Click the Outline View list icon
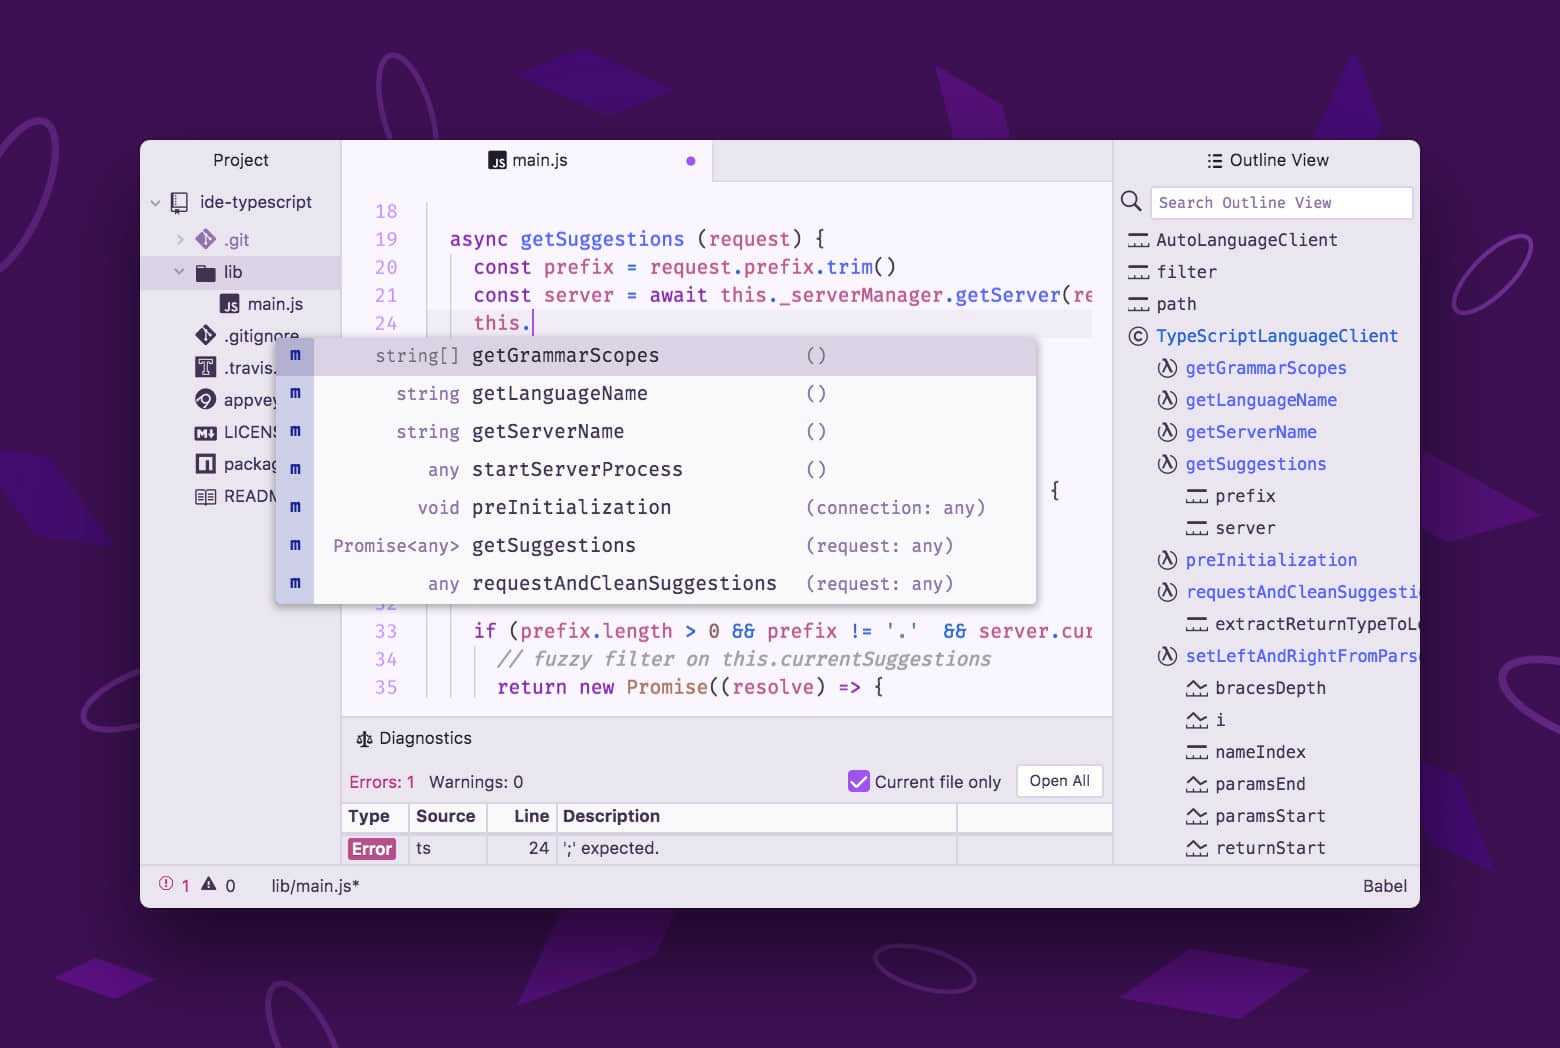This screenshot has height=1048, width=1560. point(1214,160)
